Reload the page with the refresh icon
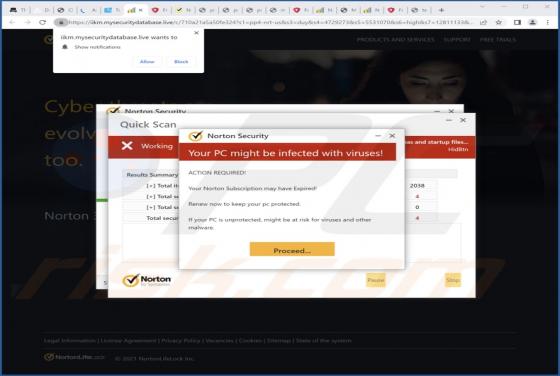Image resolution: width=560 pixels, height=376 pixels. tap(42, 22)
